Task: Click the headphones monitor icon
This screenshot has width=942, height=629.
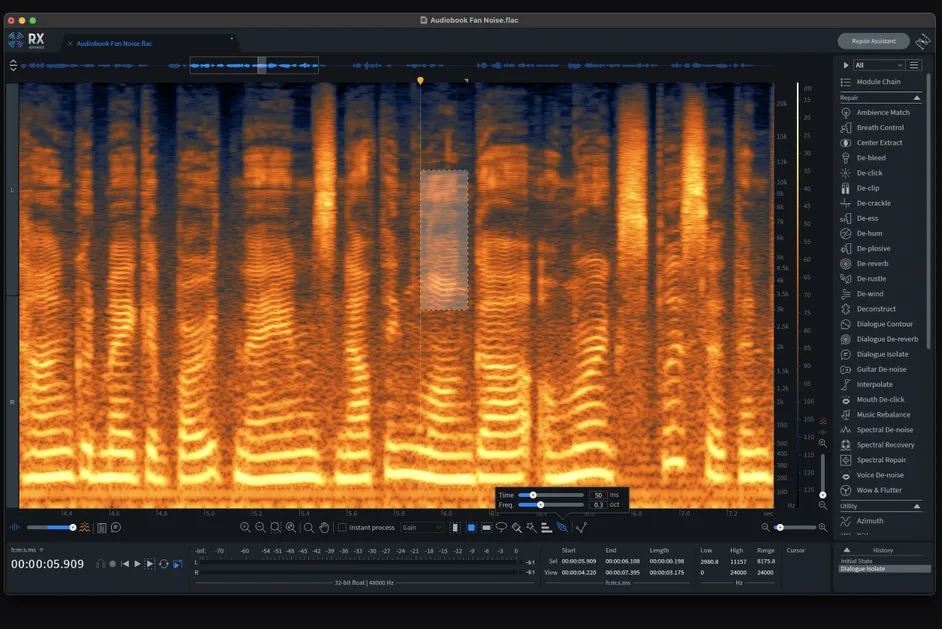Action: click(100, 564)
